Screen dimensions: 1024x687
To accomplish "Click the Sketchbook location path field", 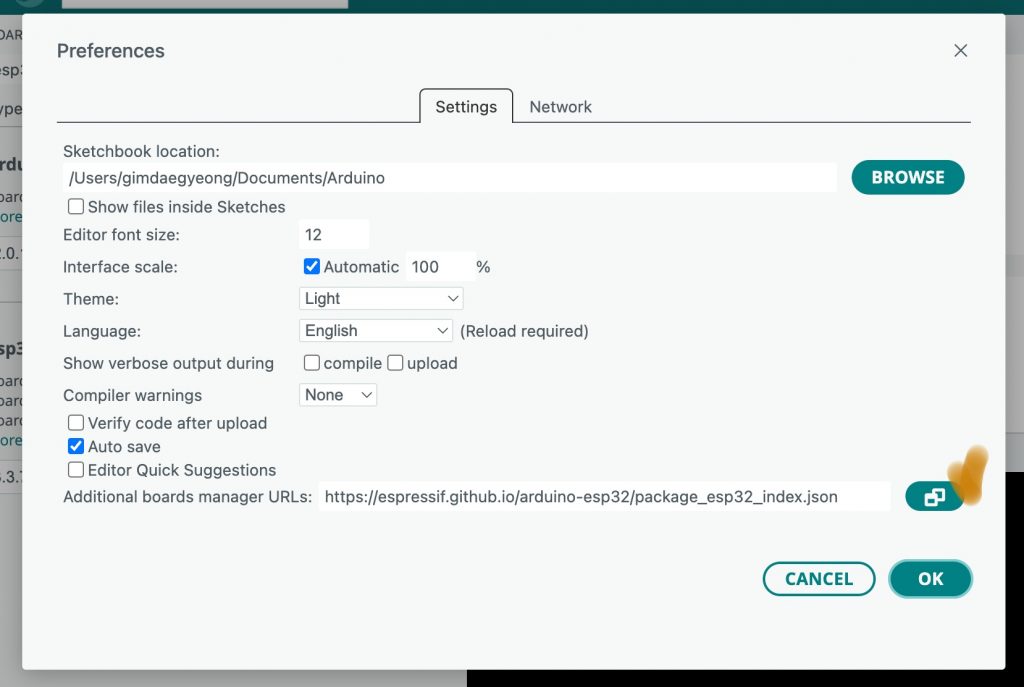I will [449, 178].
